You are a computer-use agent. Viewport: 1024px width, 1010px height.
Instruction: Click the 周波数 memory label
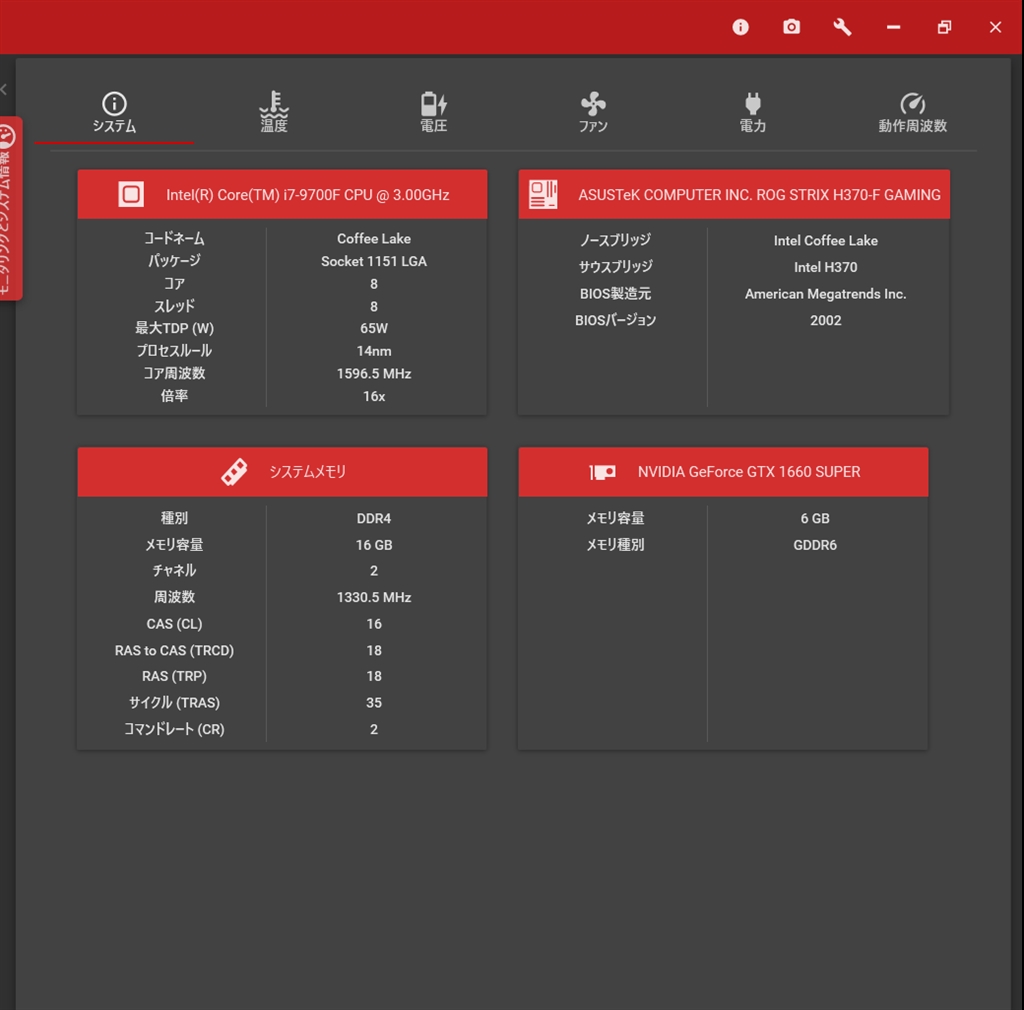174,597
